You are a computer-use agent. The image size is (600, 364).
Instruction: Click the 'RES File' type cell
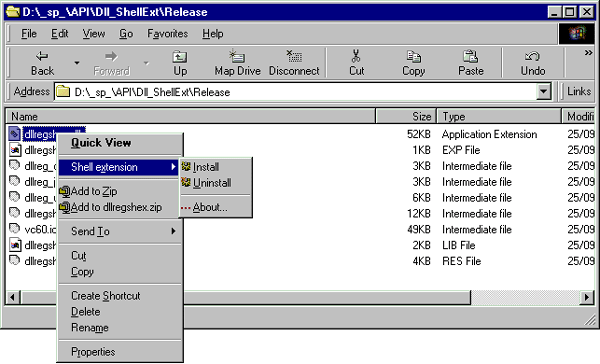point(461,261)
